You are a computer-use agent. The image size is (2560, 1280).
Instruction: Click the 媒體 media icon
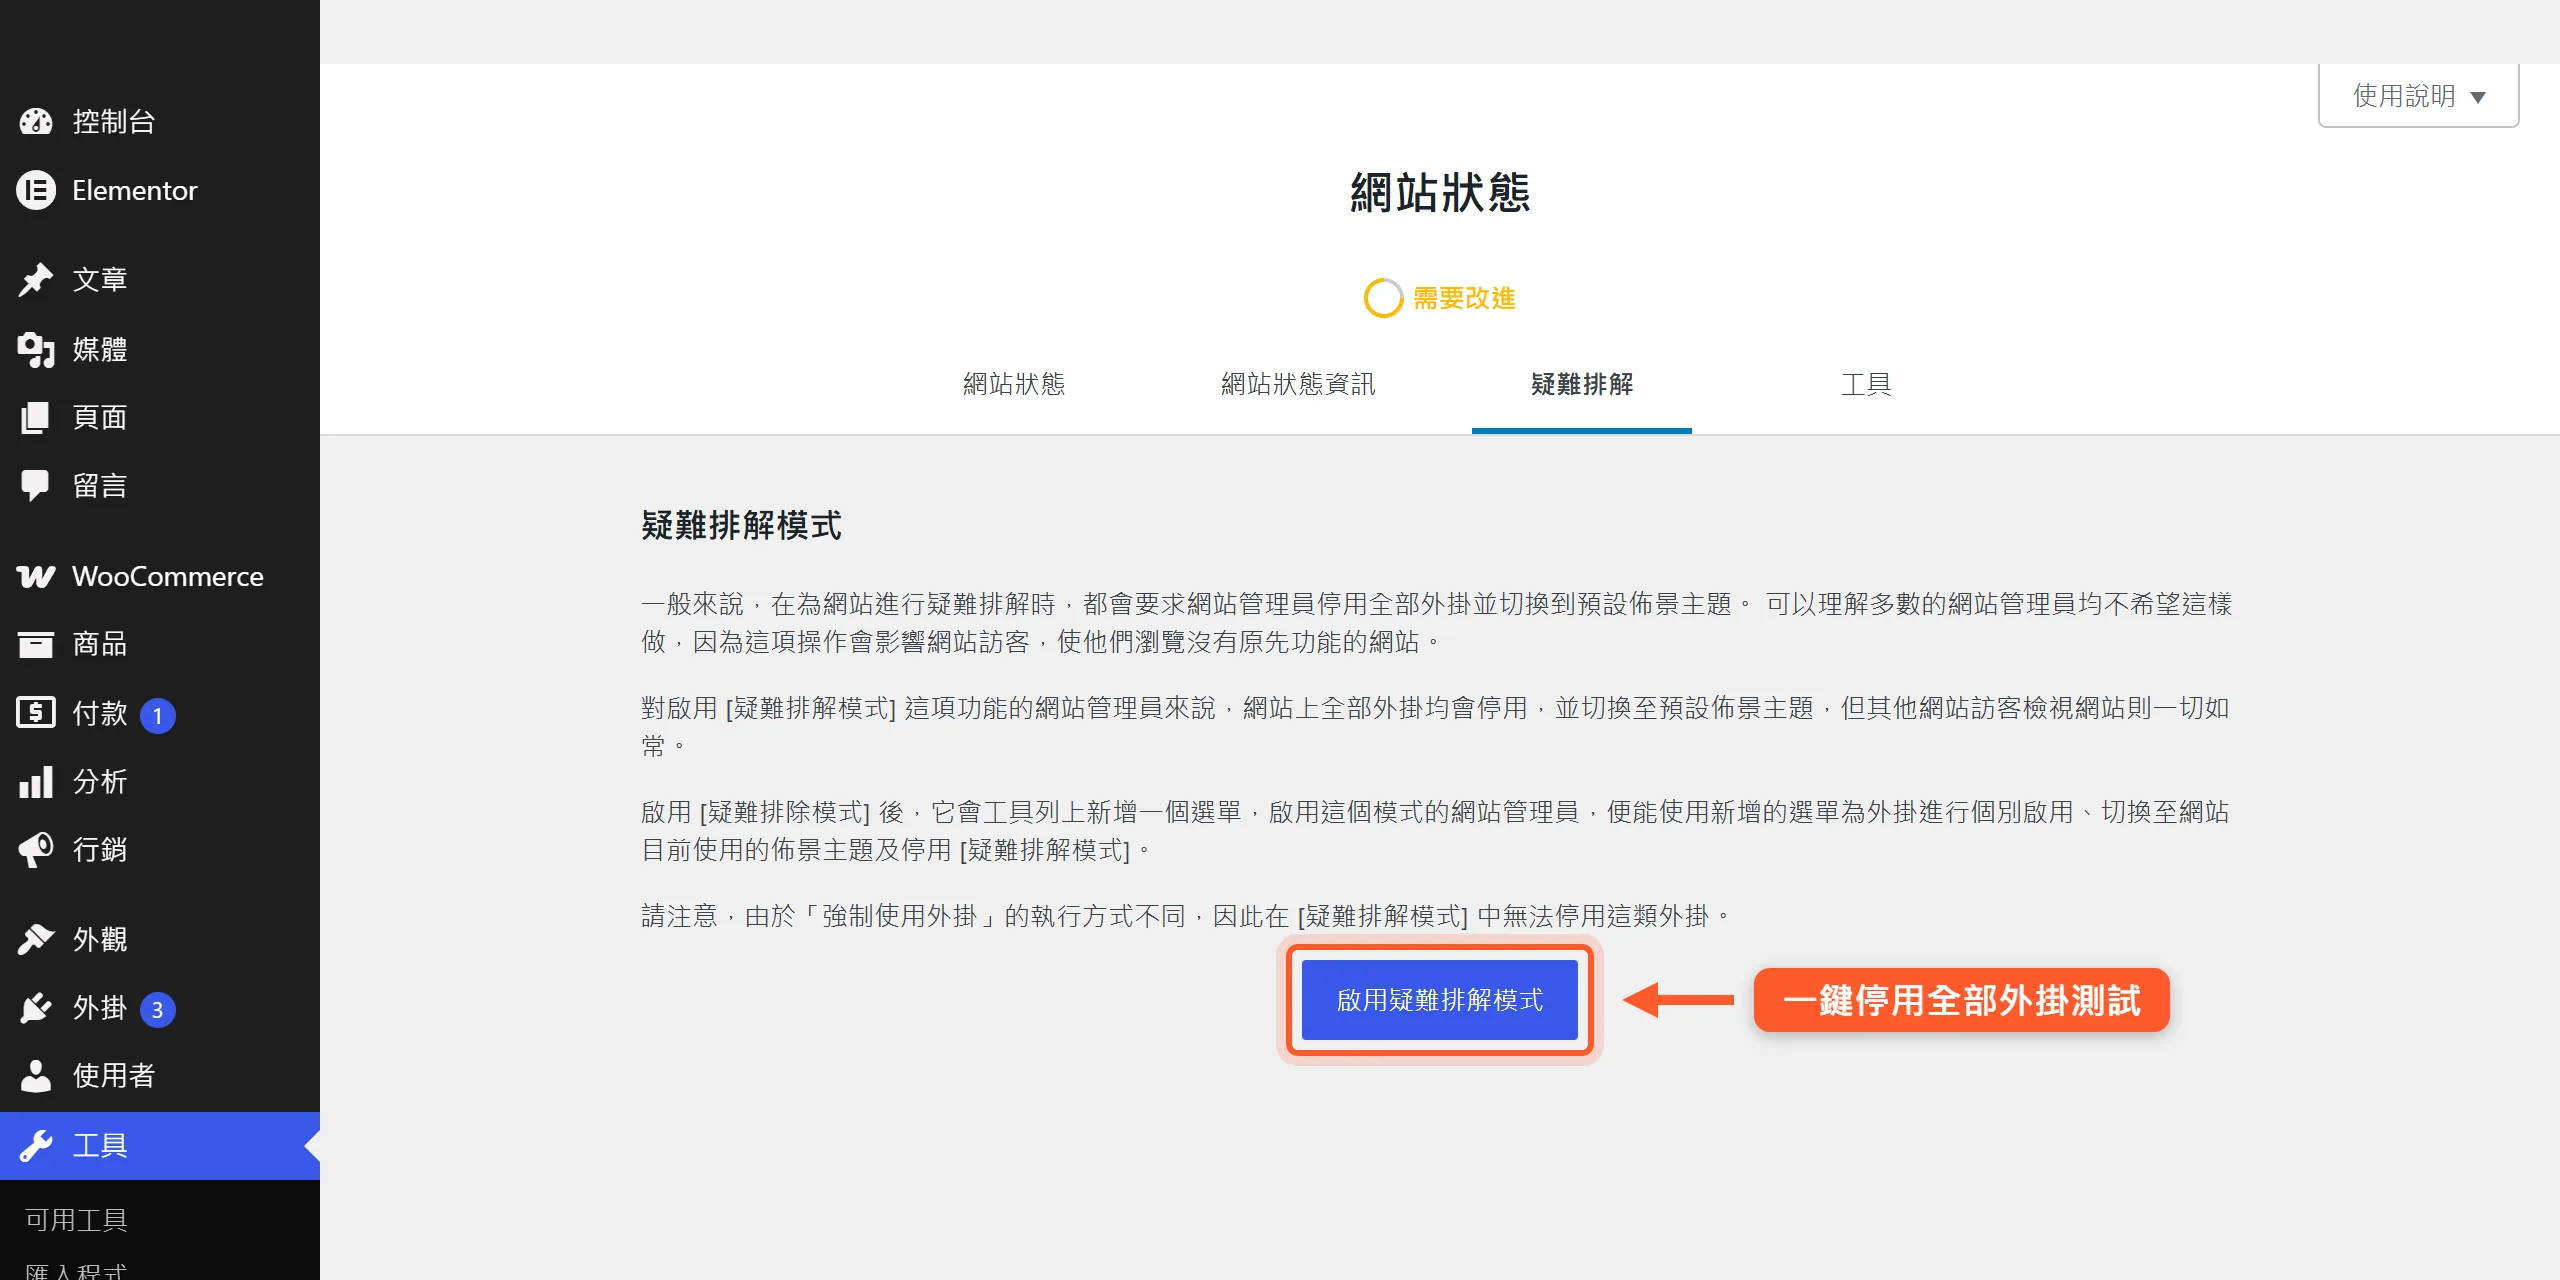(36, 349)
